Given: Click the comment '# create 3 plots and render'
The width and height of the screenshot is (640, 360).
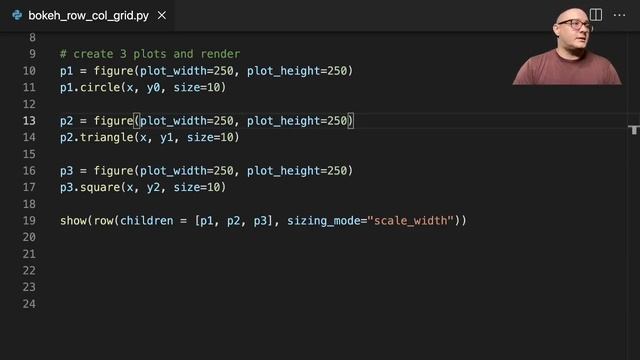Looking at the screenshot, I should coord(150,54).
